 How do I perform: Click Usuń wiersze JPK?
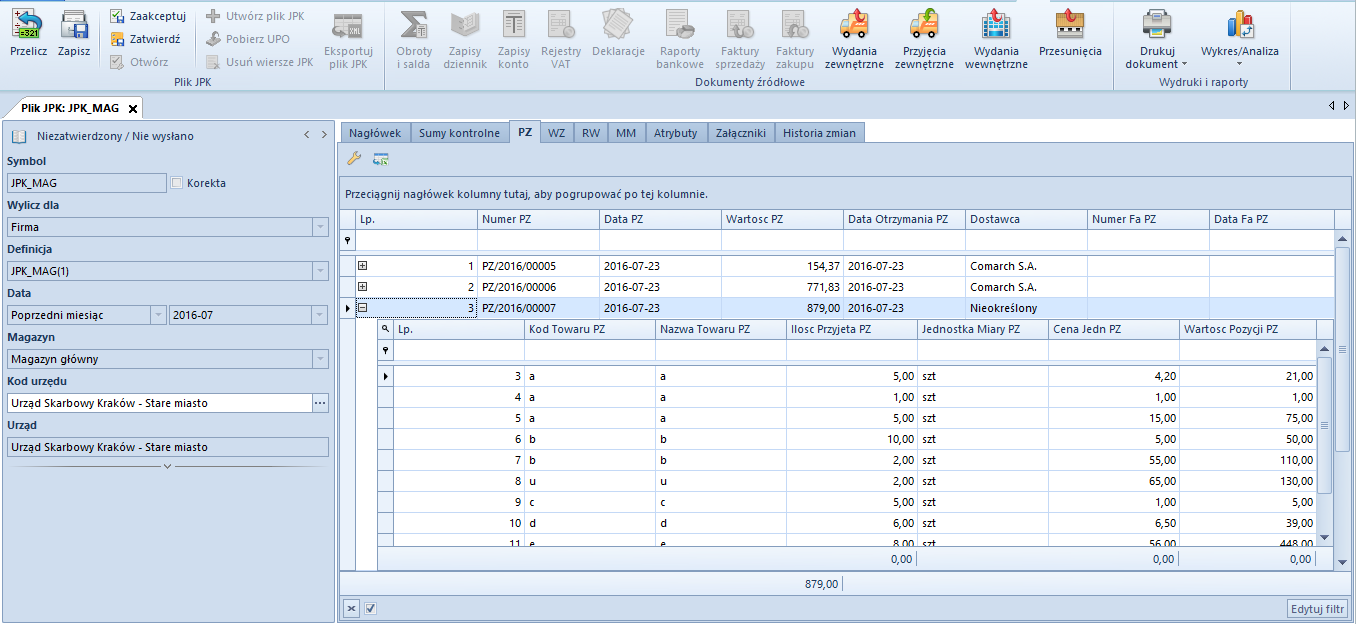[x=259, y=62]
